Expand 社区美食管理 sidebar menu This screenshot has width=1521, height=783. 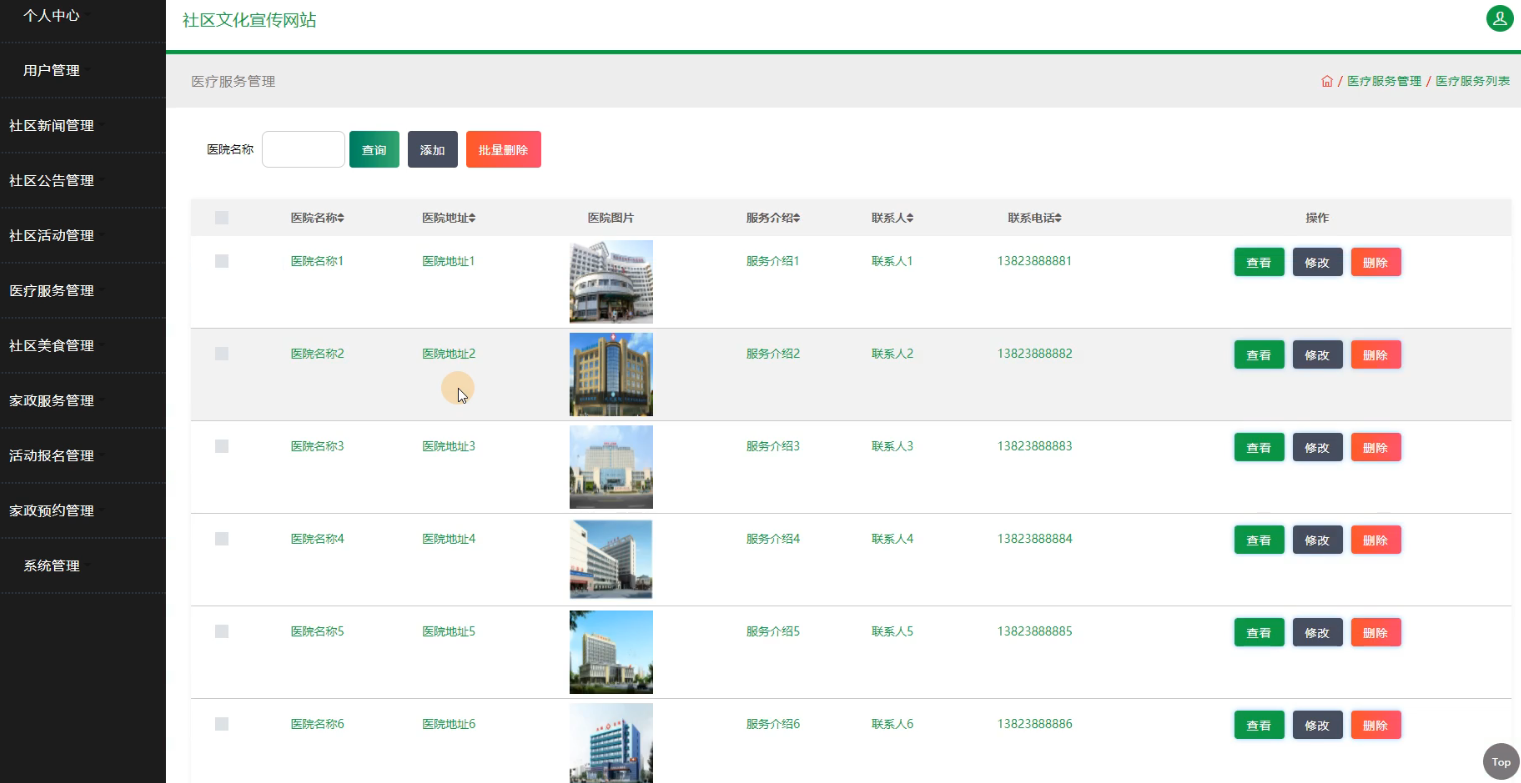click(x=82, y=346)
